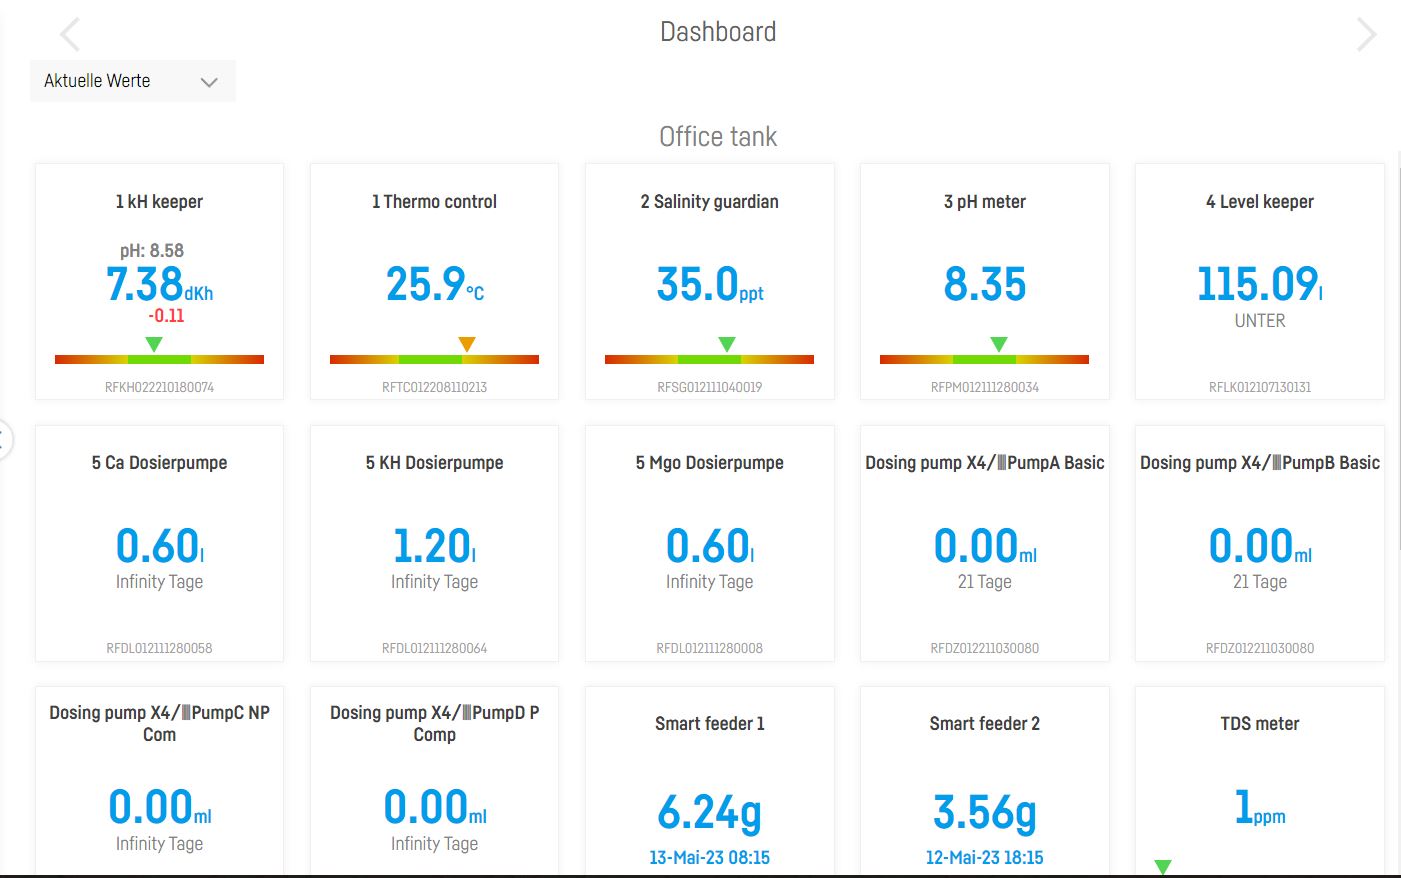Viewport: 1401px width, 878px height.
Task: Open the 5 KH Dosierpumpe card
Action: pos(434,543)
